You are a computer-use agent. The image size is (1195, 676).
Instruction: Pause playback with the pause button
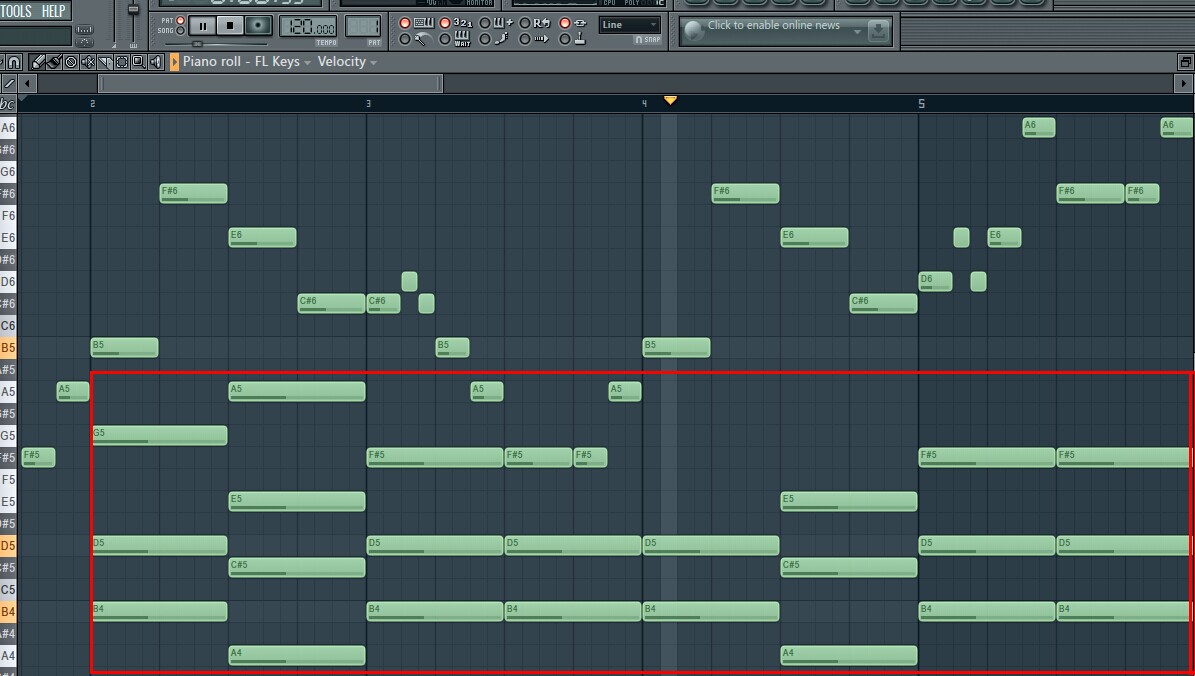(202, 26)
